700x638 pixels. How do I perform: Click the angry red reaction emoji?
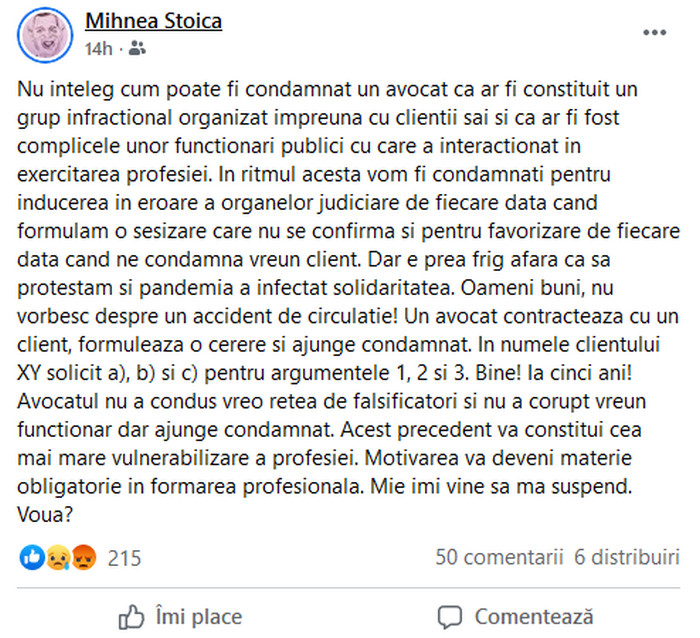(83, 558)
